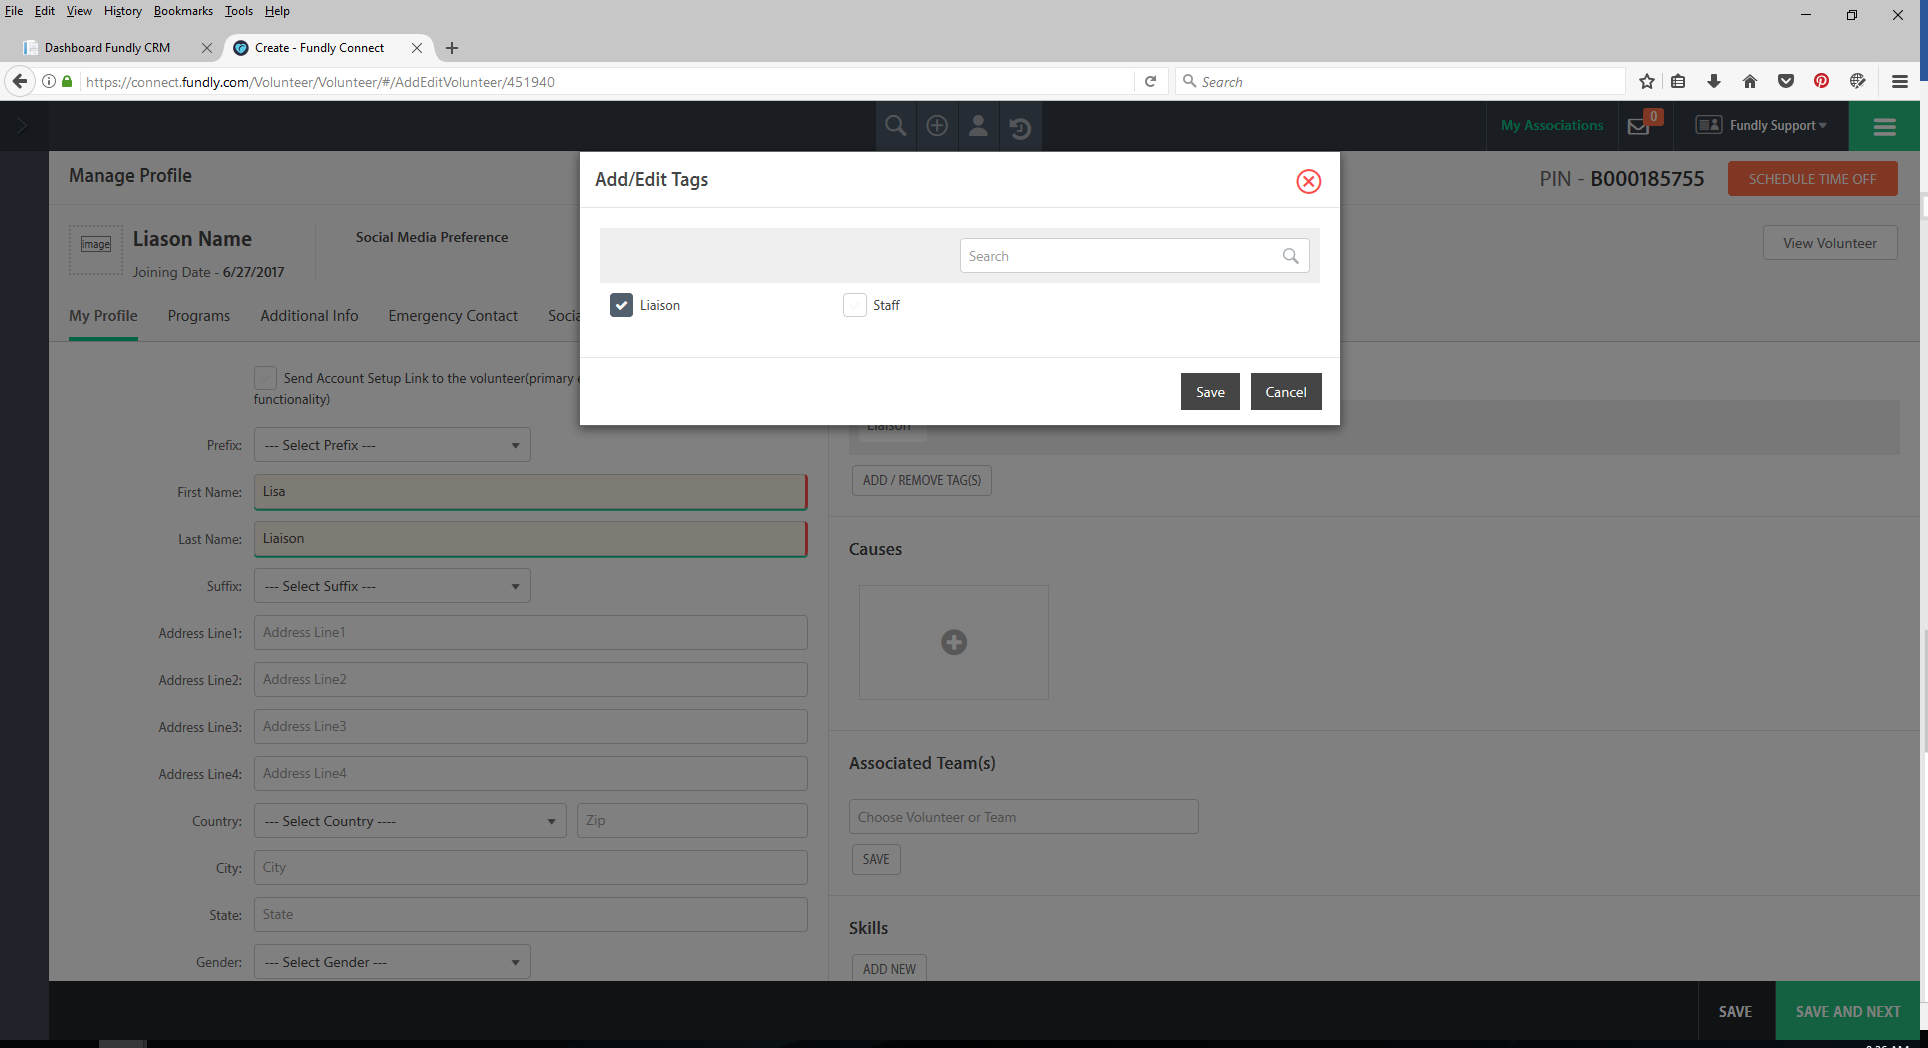Save the tag selections in dialog
This screenshot has height=1048, width=1928.
point(1210,392)
